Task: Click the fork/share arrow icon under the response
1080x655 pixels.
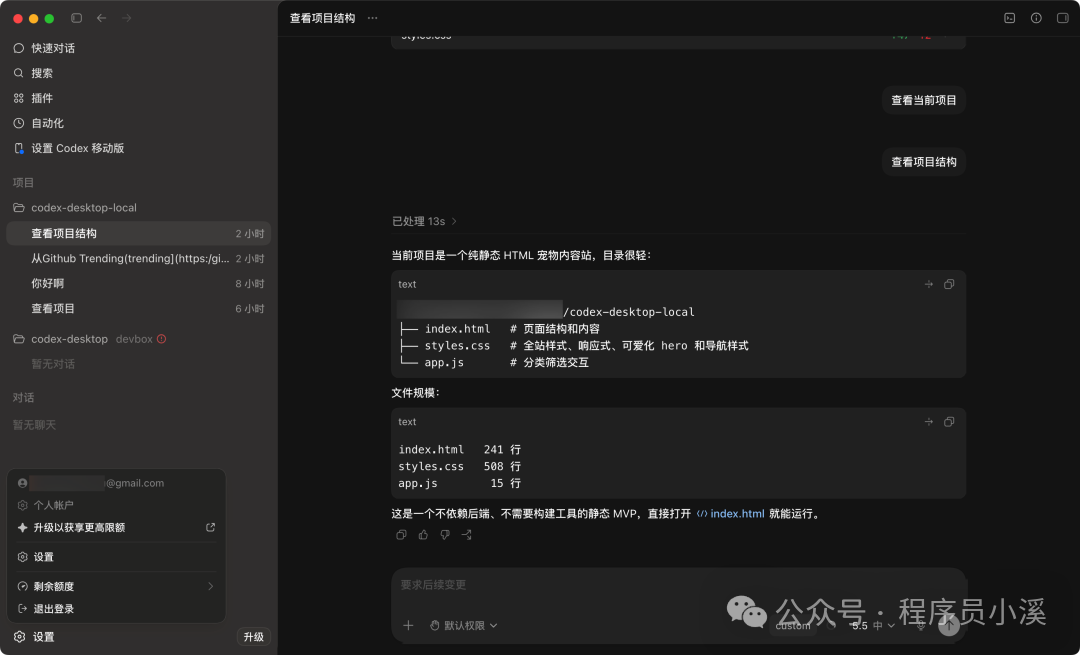Action: click(x=467, y=534)
